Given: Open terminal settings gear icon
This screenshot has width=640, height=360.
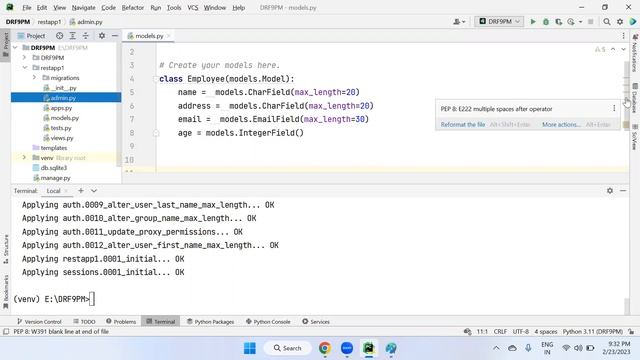Looking at the screenshot, I should tap(610, 191).
